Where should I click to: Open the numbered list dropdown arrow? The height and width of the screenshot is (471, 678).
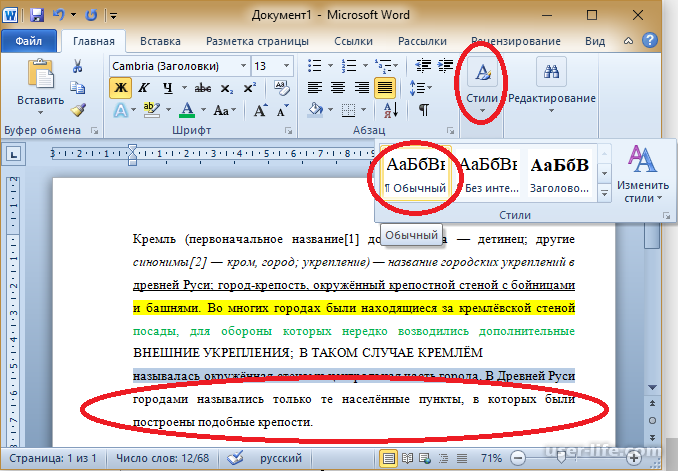[x=365, y=66]
